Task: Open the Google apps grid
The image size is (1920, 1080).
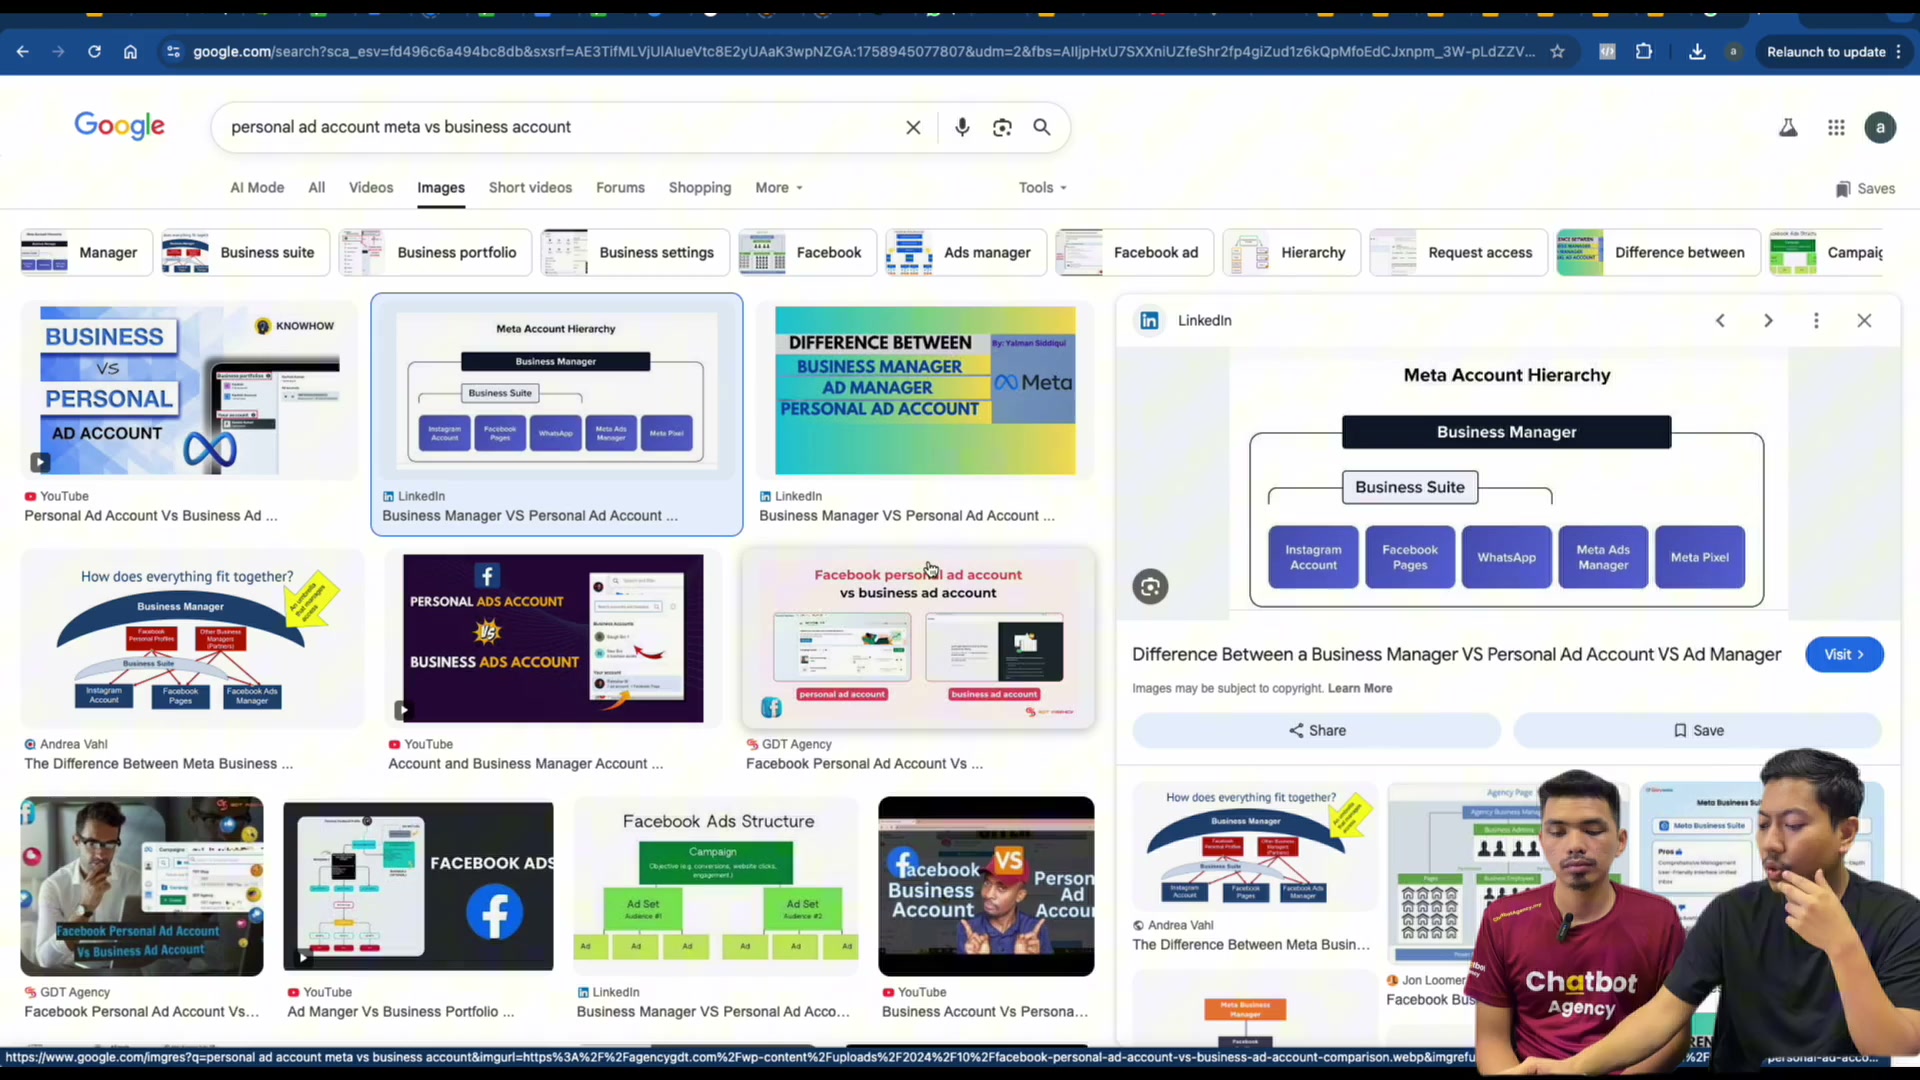Action: click(1836, 127)
